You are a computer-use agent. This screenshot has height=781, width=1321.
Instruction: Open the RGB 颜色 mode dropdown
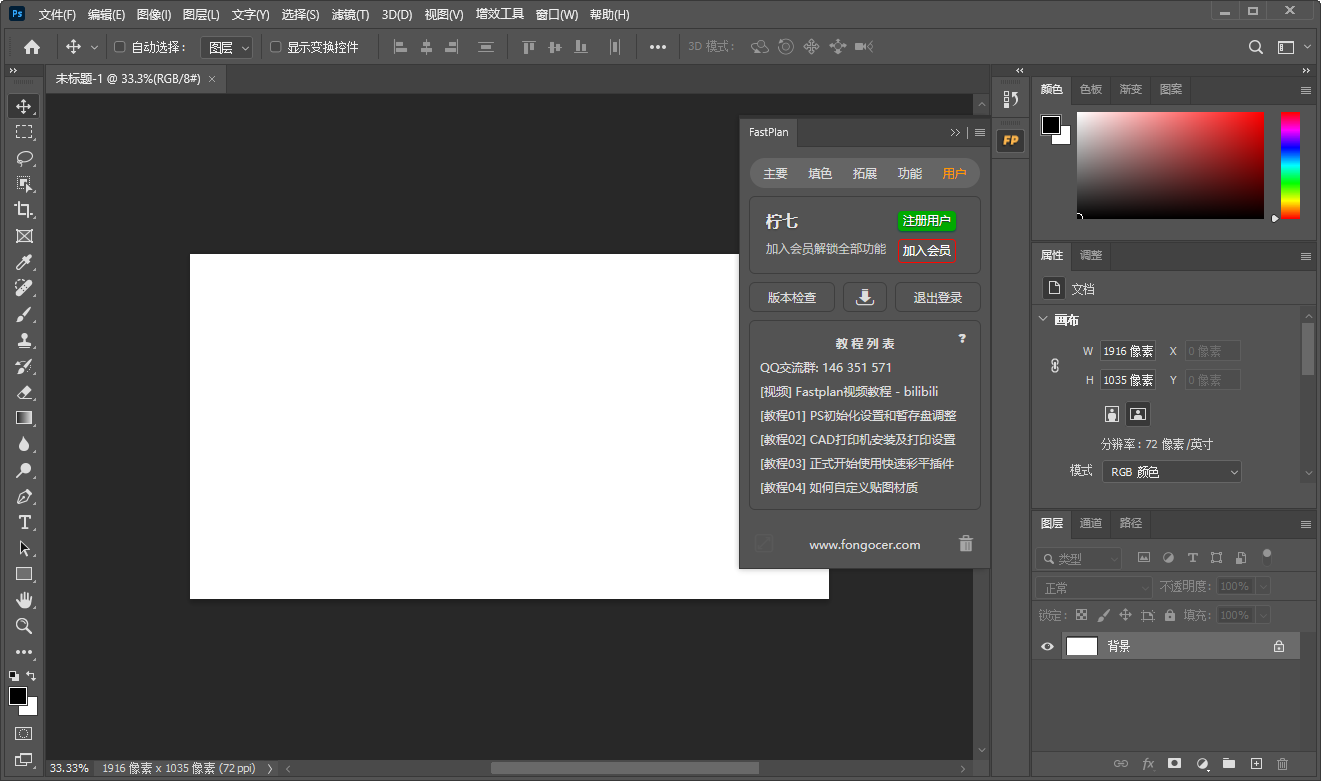pos(1171,471)
